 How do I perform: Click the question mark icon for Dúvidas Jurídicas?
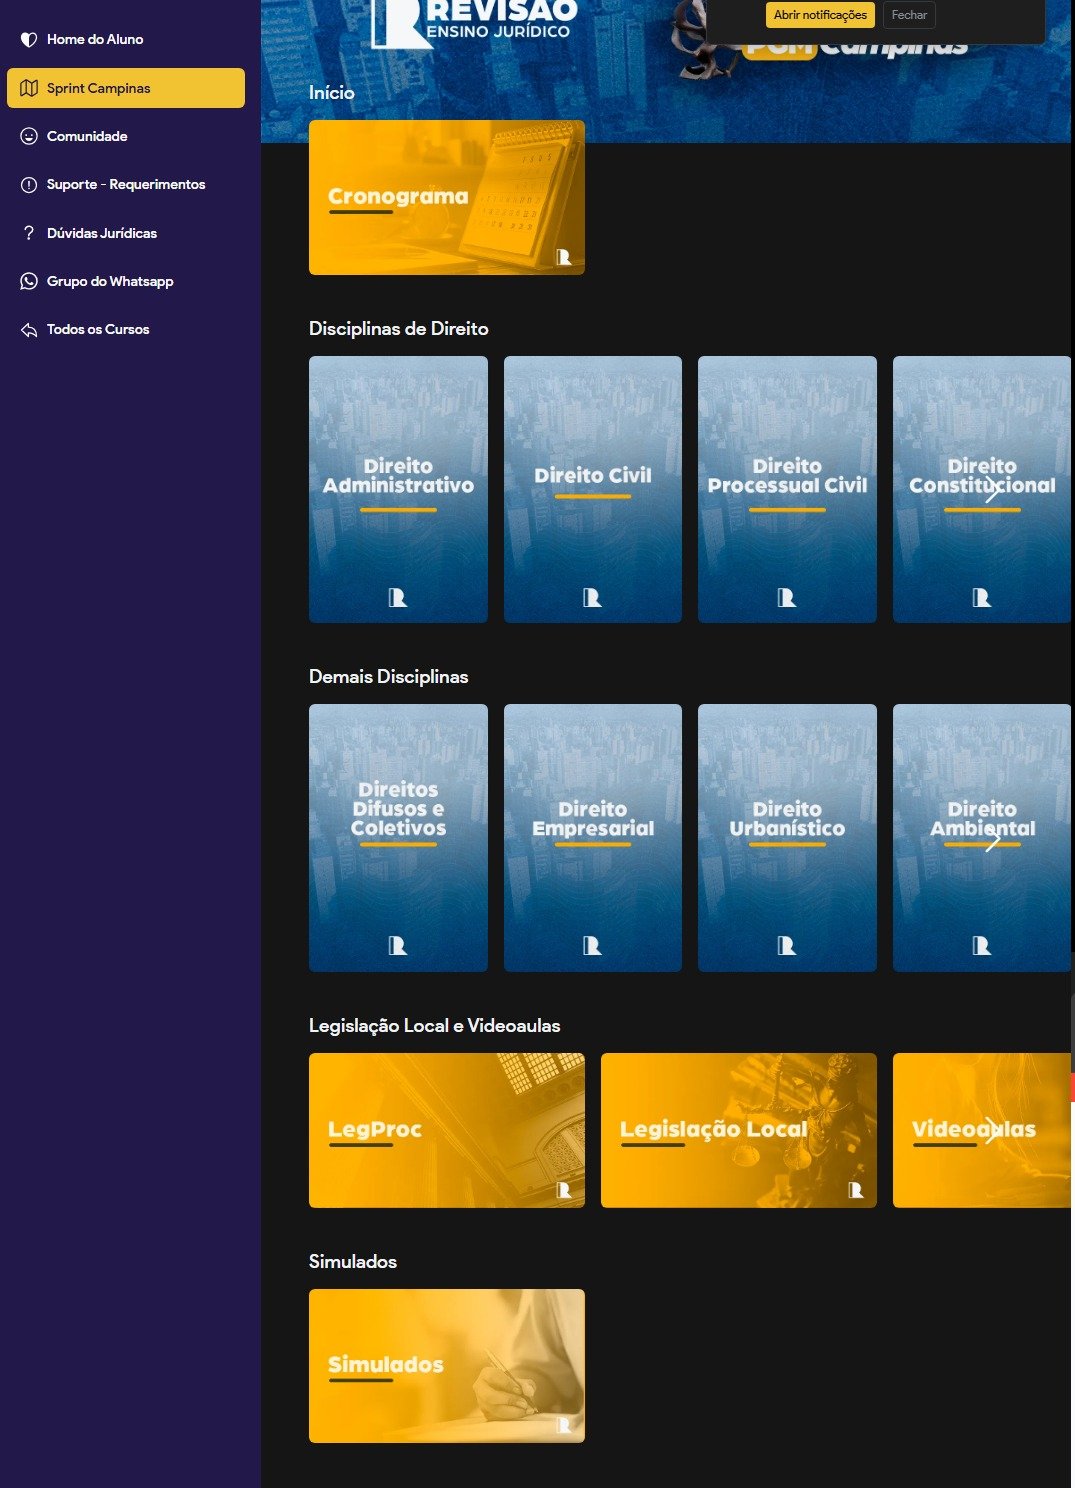29,233
